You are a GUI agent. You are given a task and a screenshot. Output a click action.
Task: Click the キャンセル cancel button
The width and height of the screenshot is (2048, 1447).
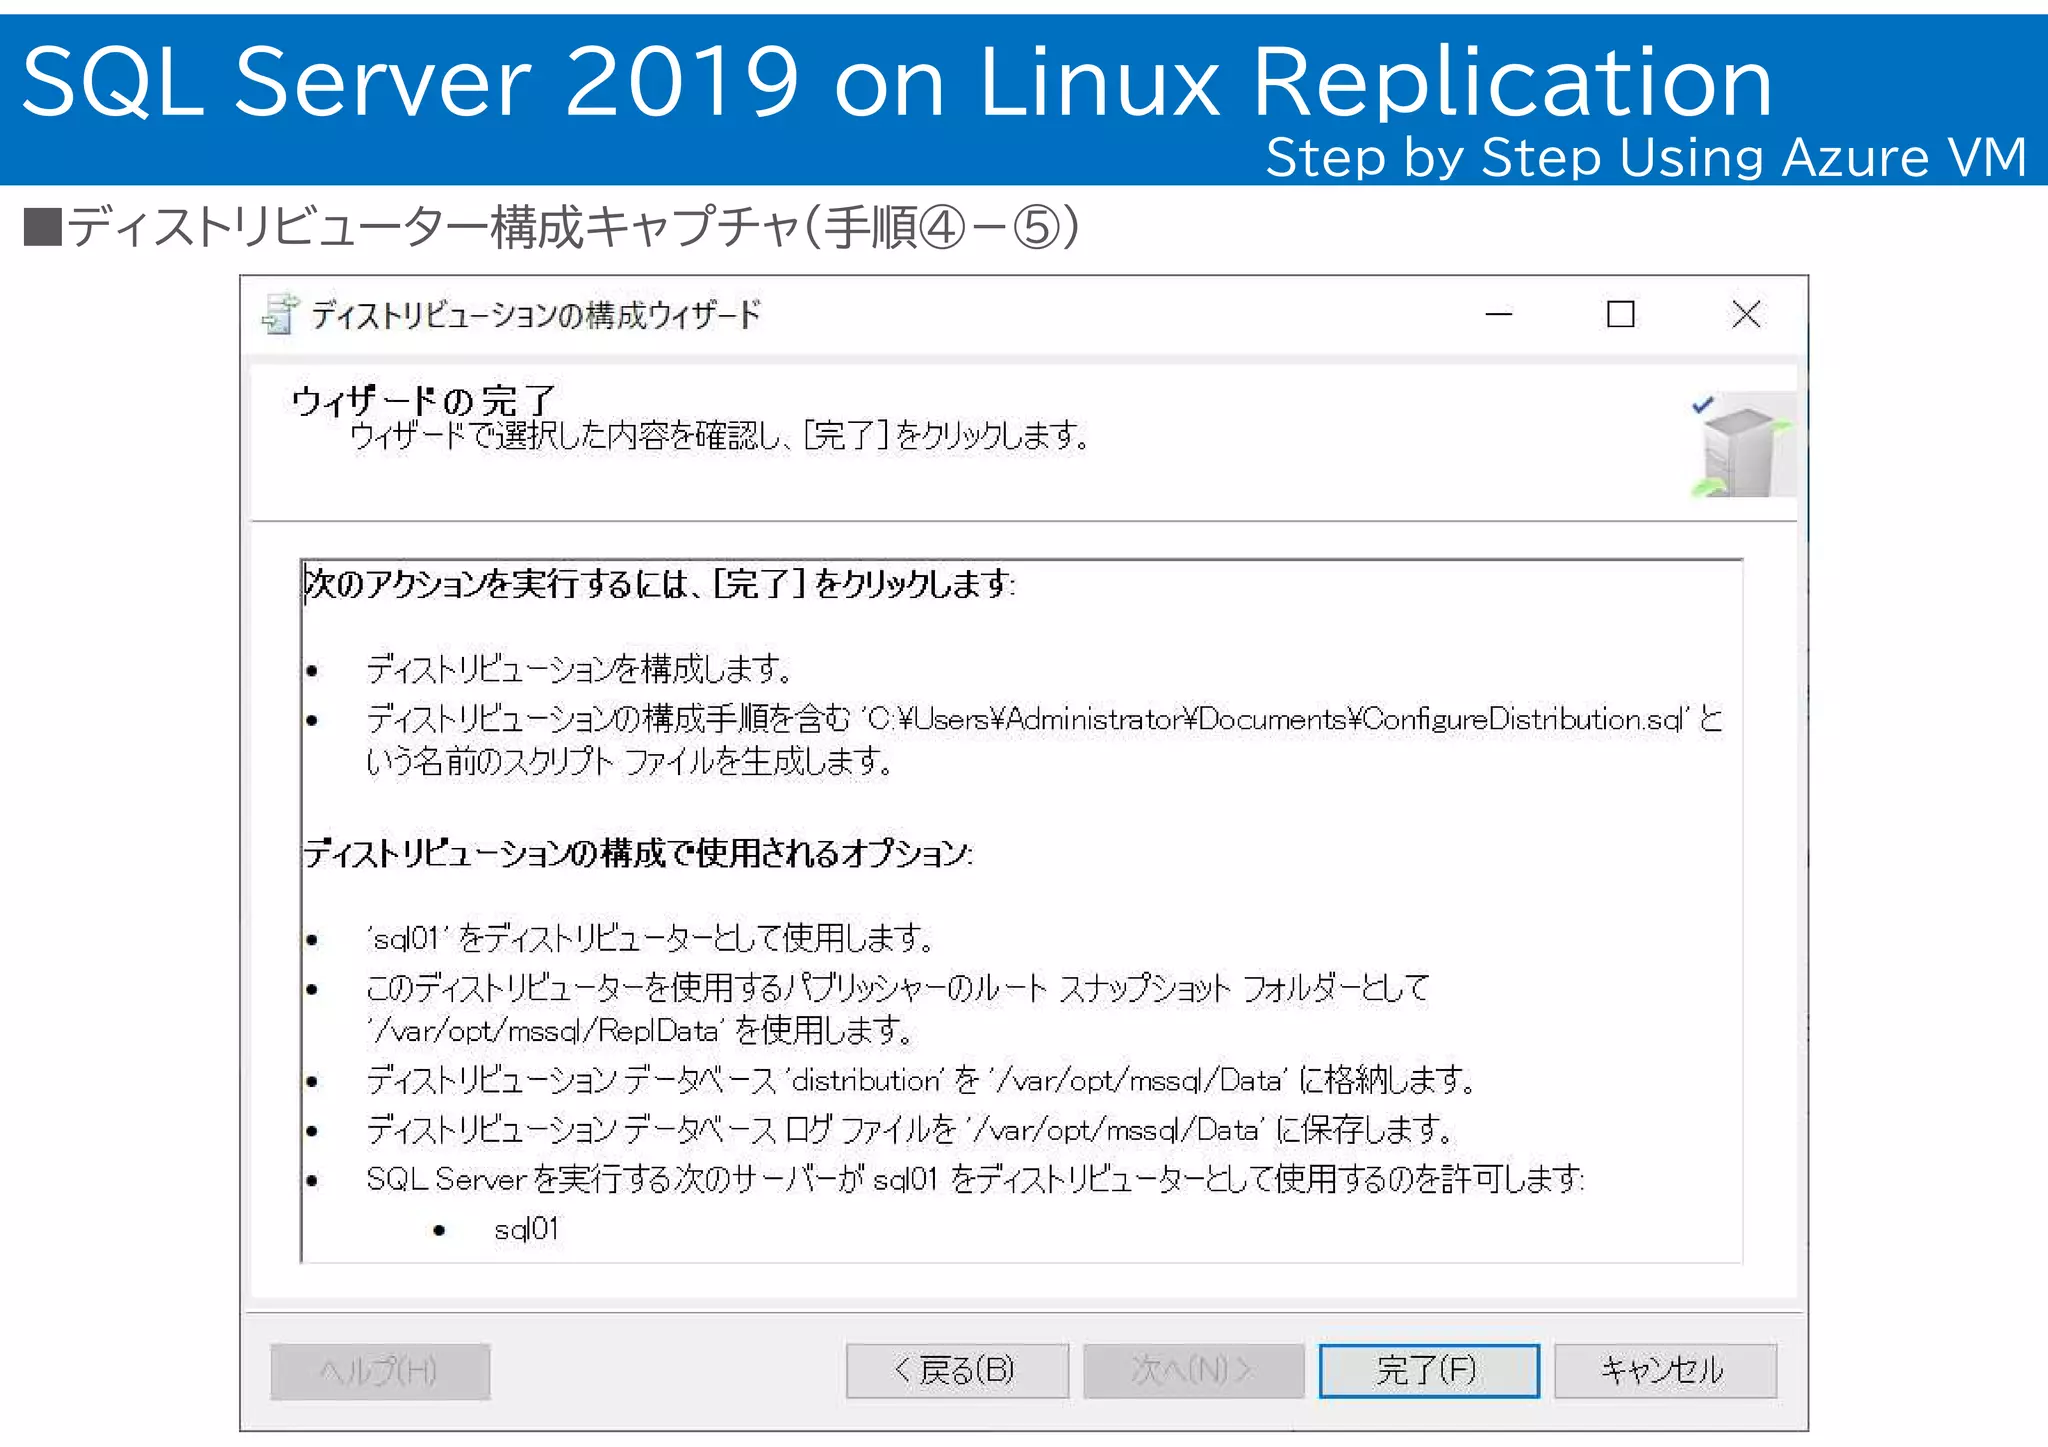click(1664, 1369)
